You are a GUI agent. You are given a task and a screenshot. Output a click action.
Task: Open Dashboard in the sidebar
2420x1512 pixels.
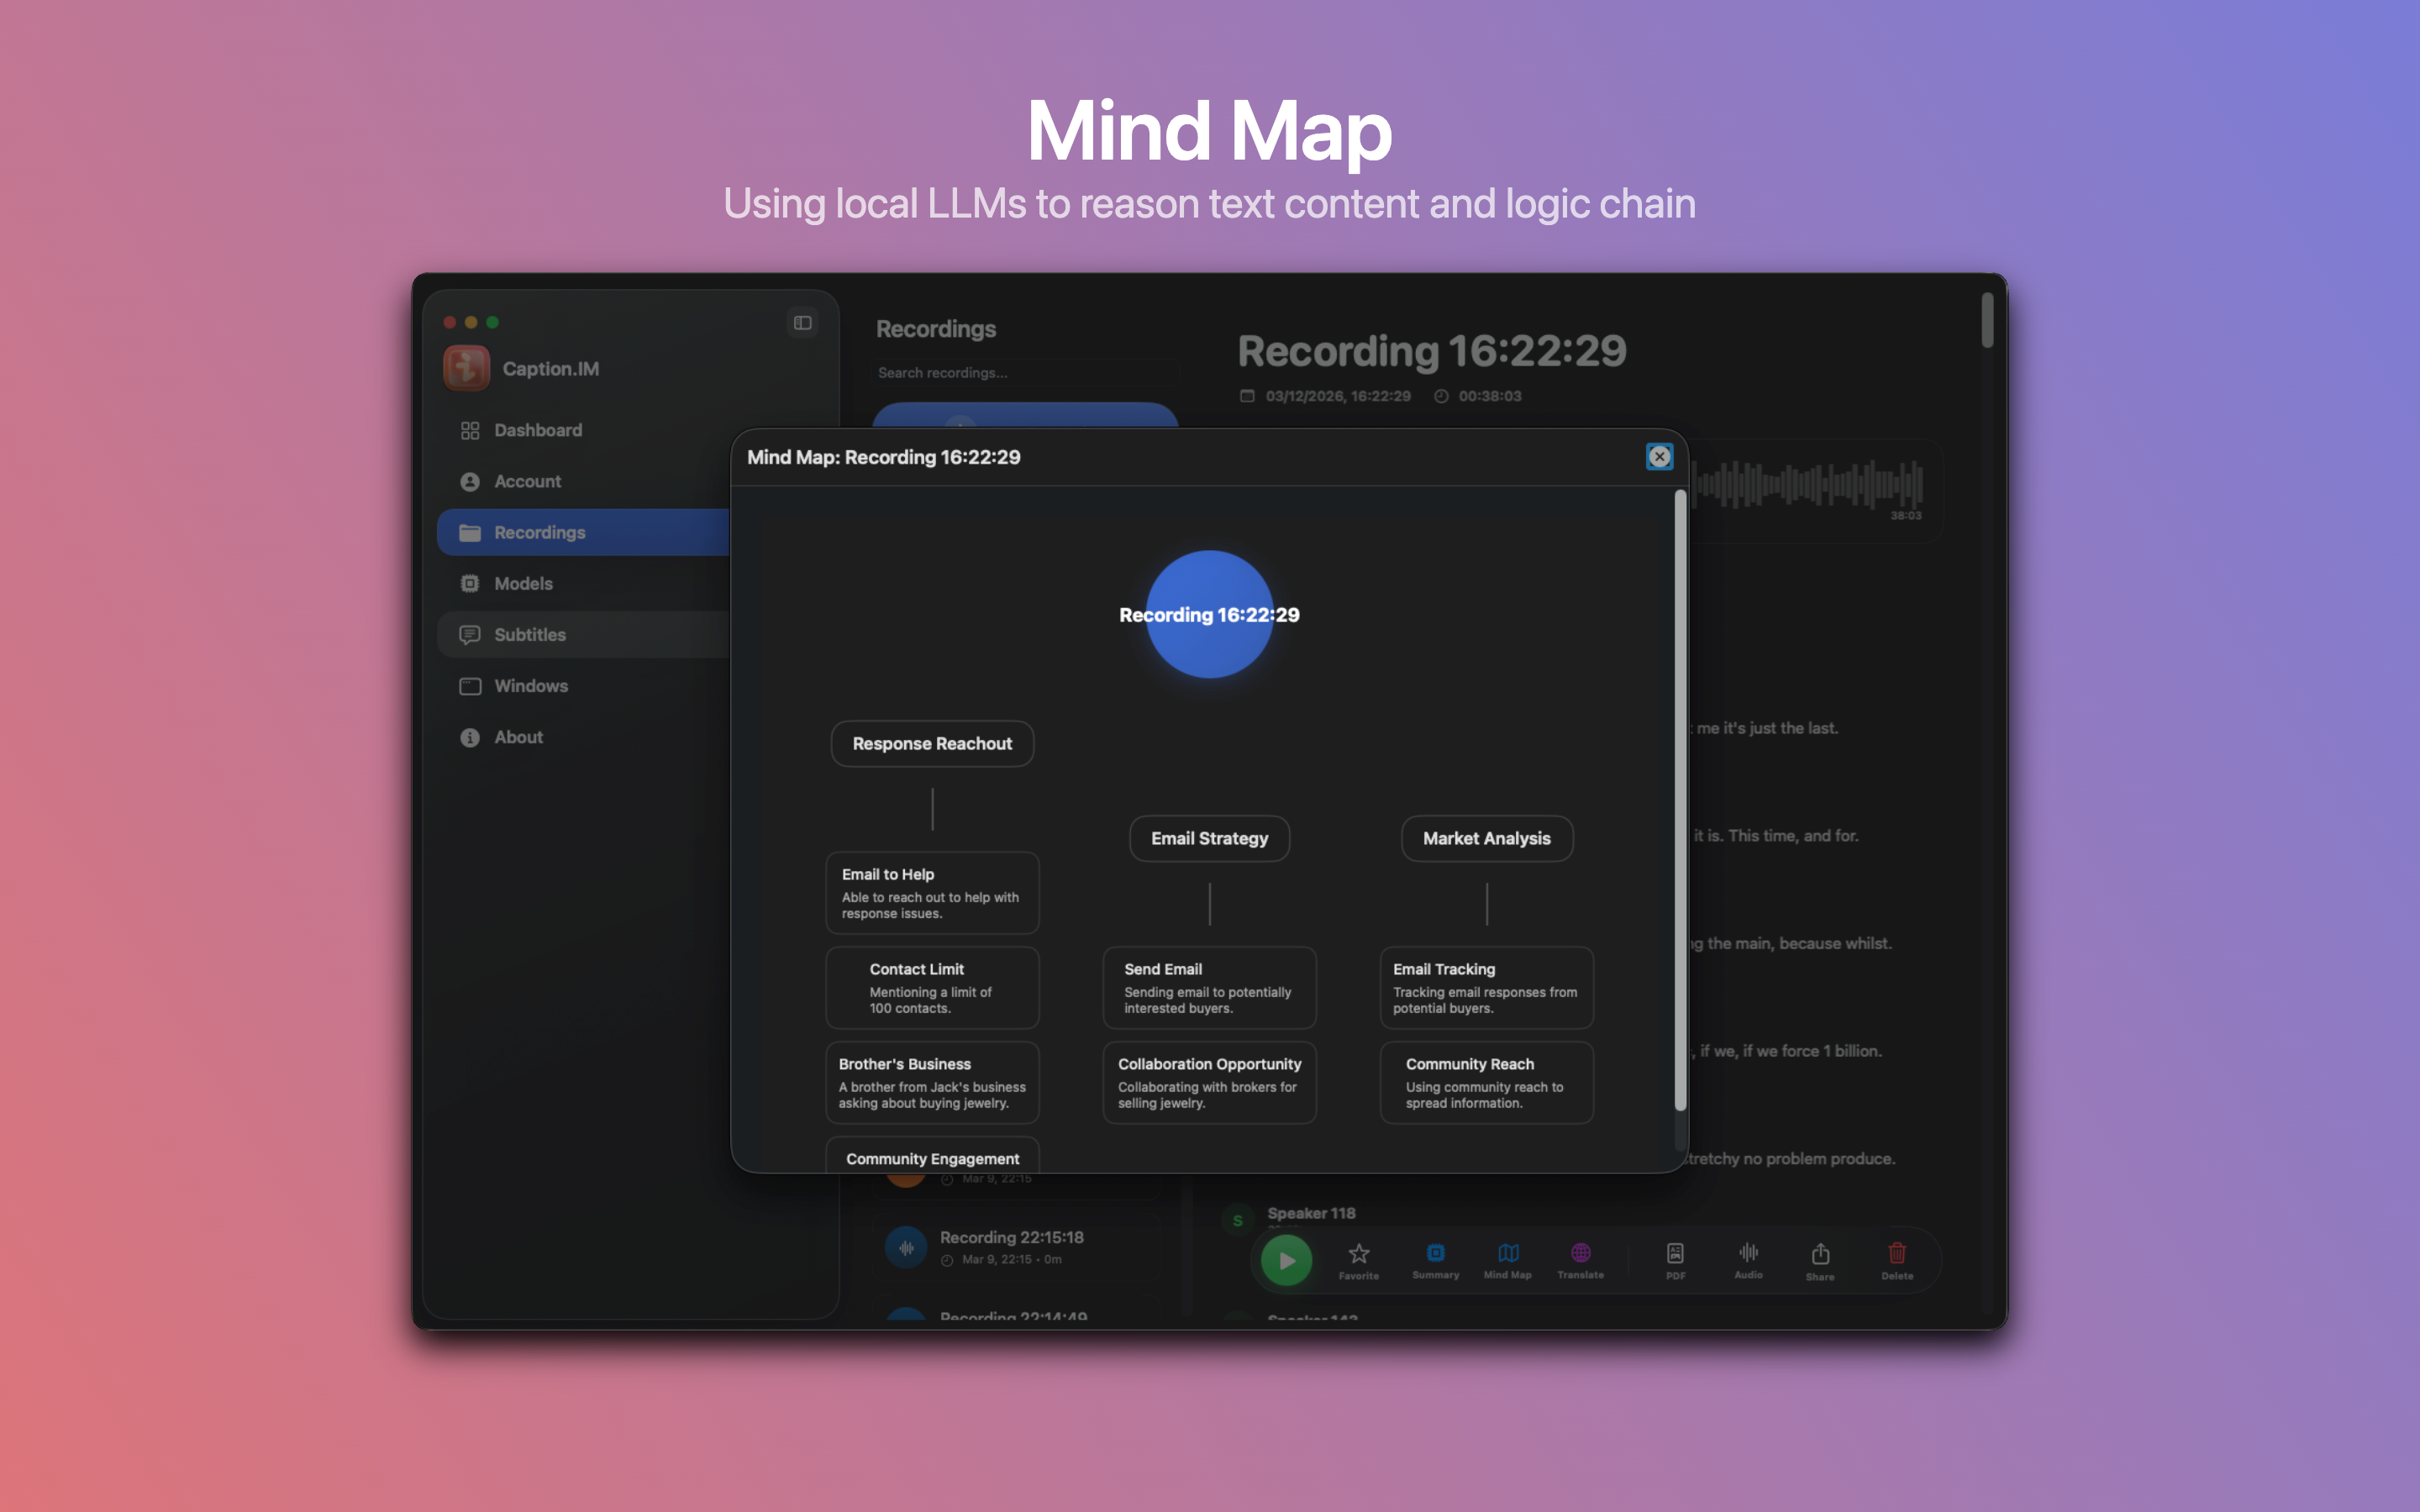(x=537, y=430)
